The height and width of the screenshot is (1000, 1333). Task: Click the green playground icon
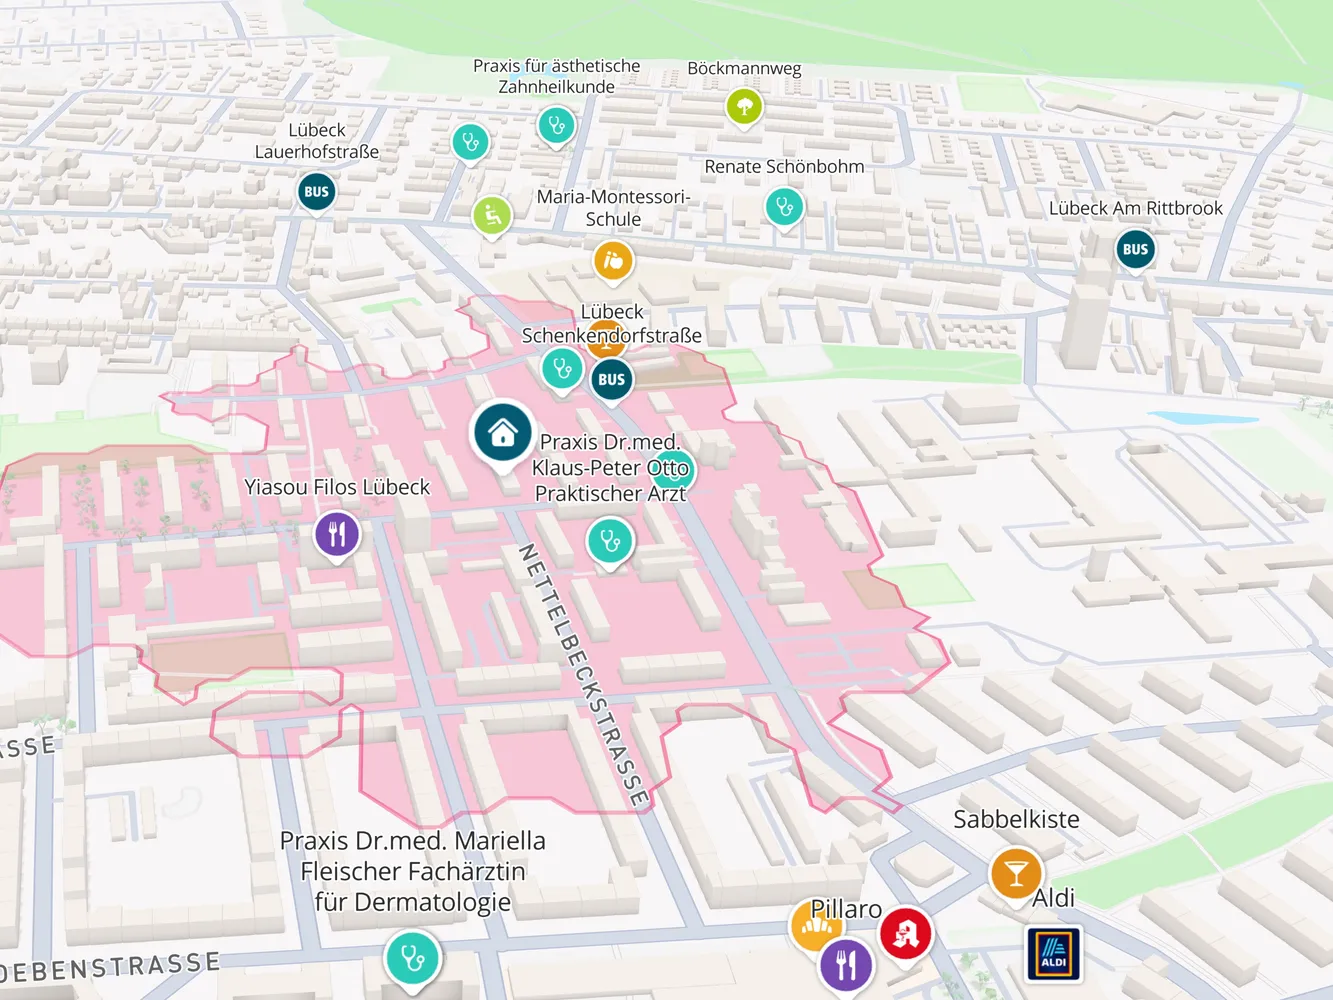[492, 216]
